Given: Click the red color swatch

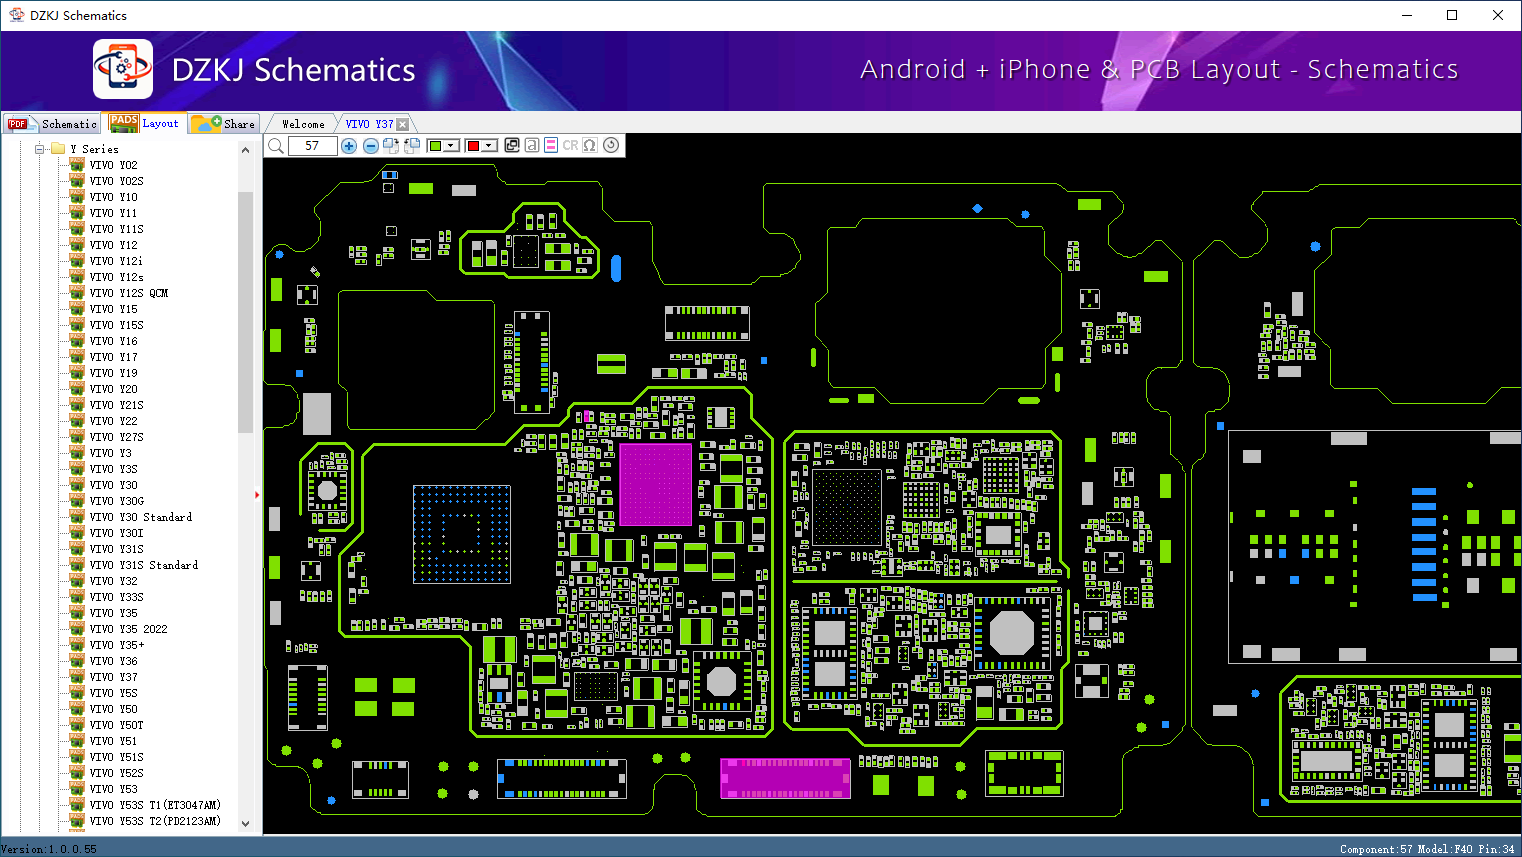Looking at the screenshot, I should click(x=473, y=146).
